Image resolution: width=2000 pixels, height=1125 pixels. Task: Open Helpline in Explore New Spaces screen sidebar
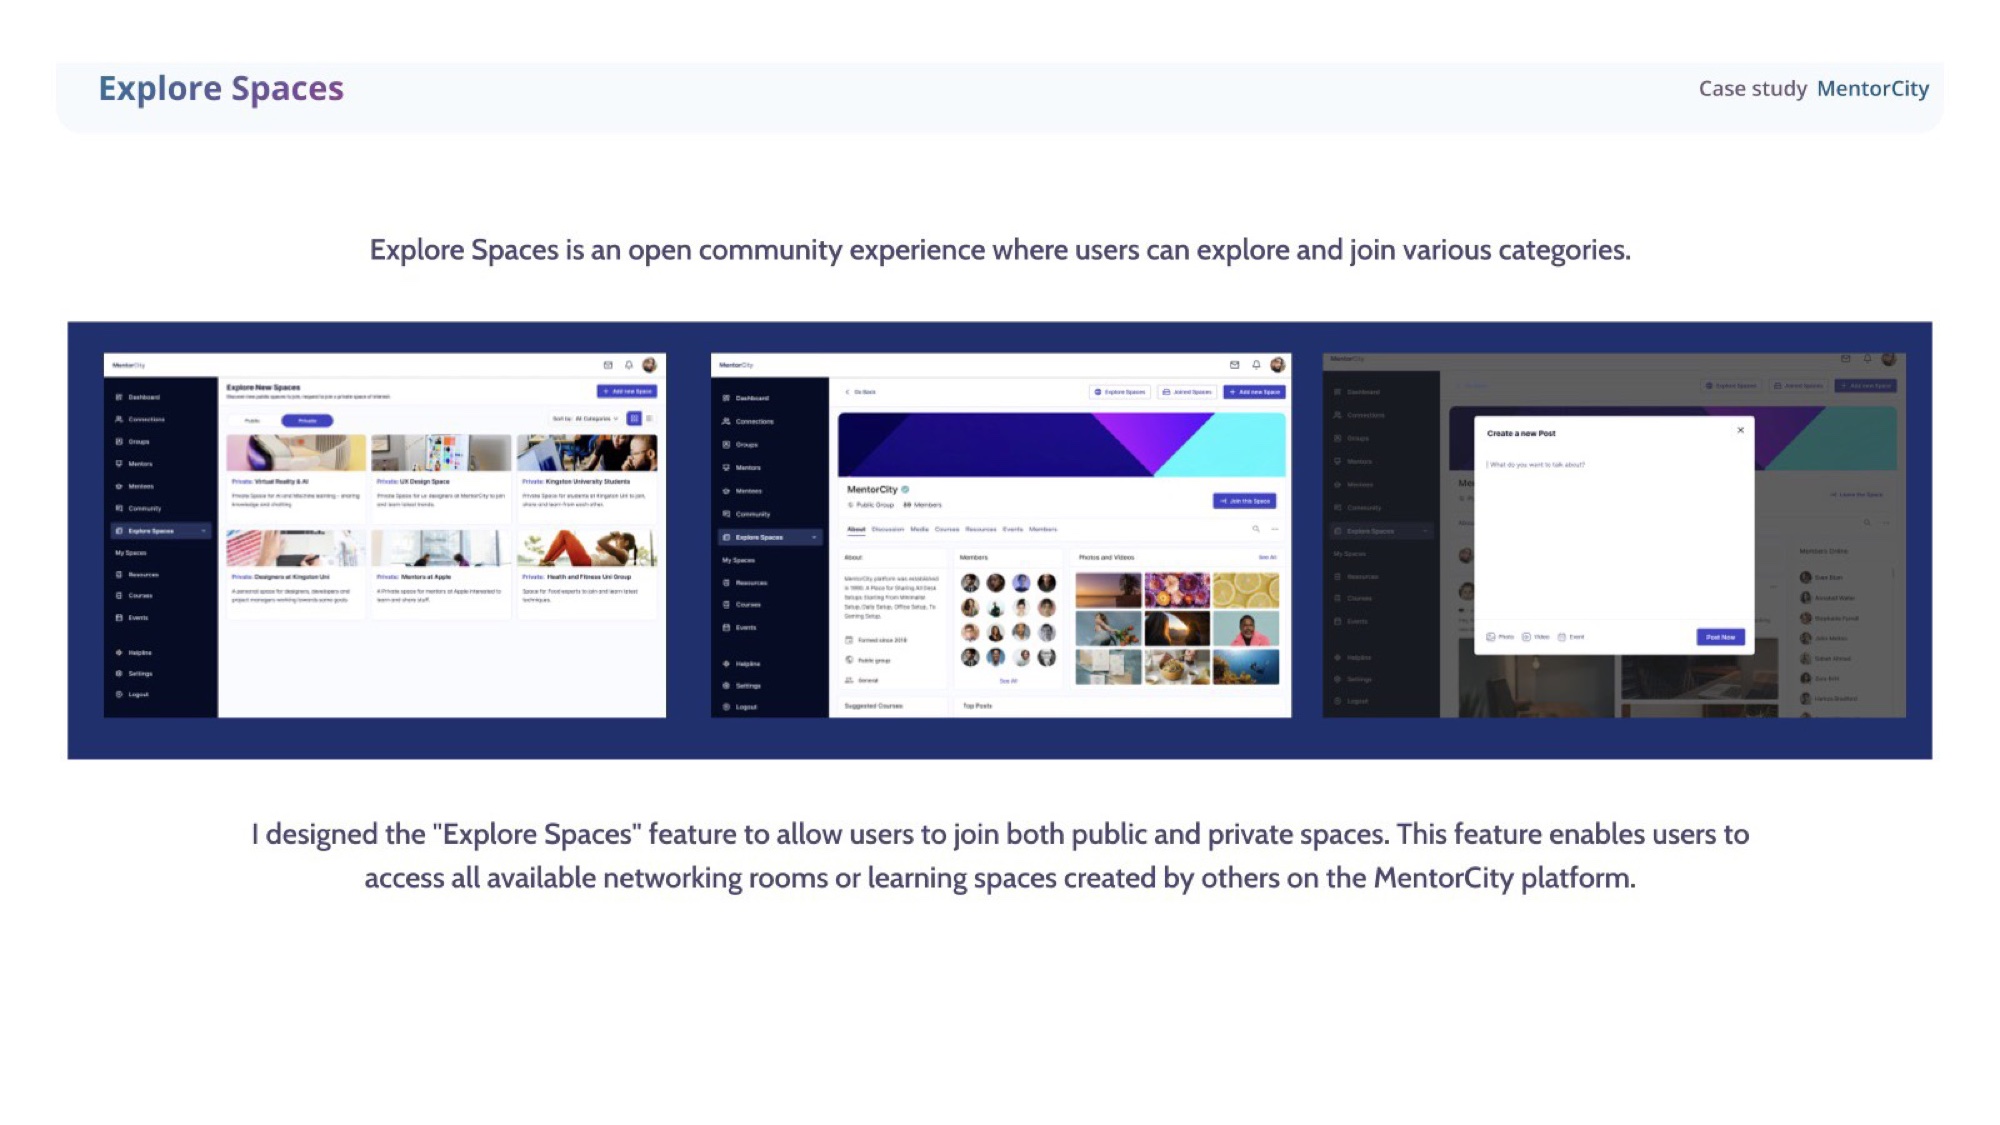[x=134, y=652]
